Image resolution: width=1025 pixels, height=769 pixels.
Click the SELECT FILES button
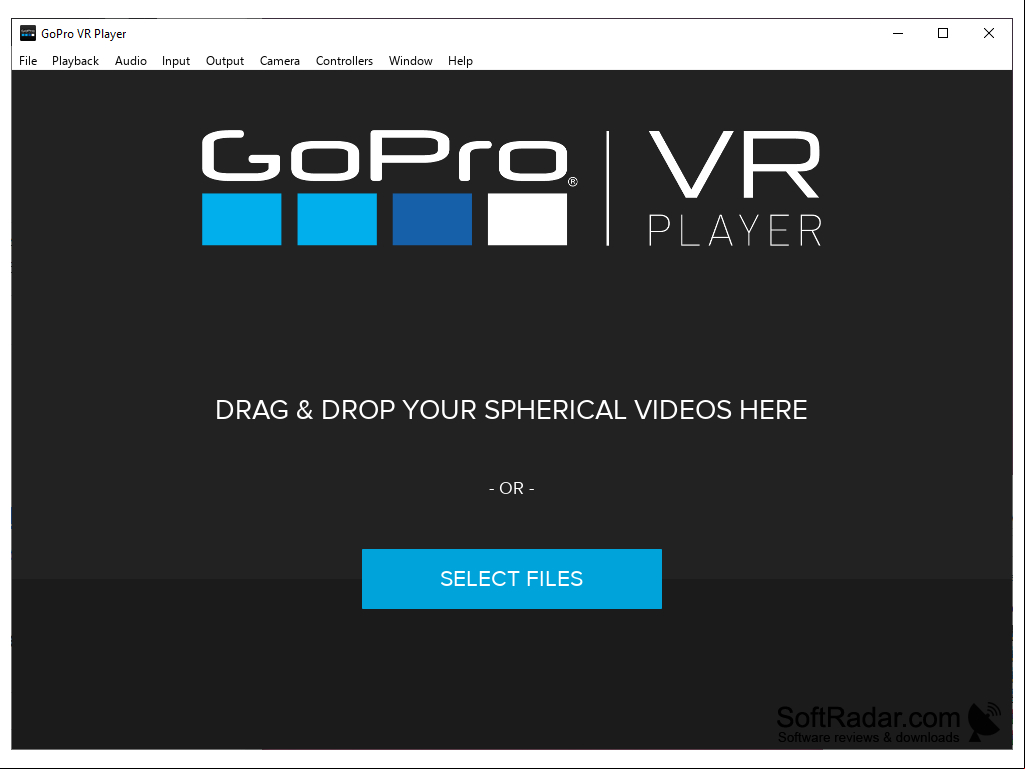click(x=512, y=579)
